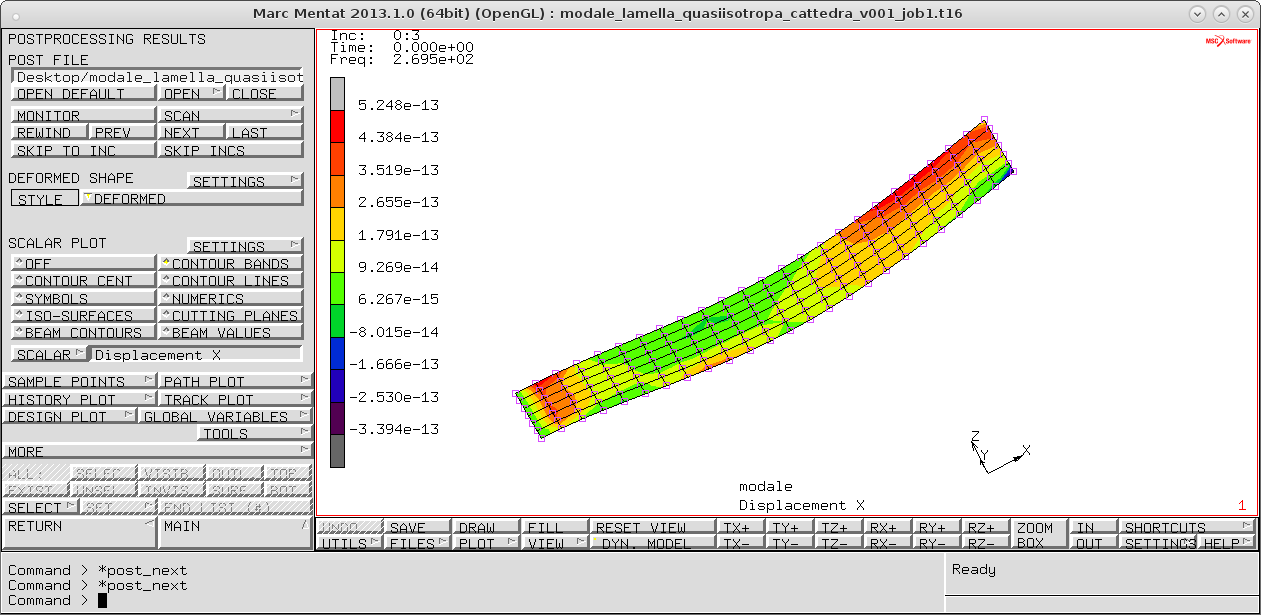Image resolution: width=1261 pixels, height=615 pixels.
Task: Select BEAM CONTOURS plot style
Action: [83, 332]
